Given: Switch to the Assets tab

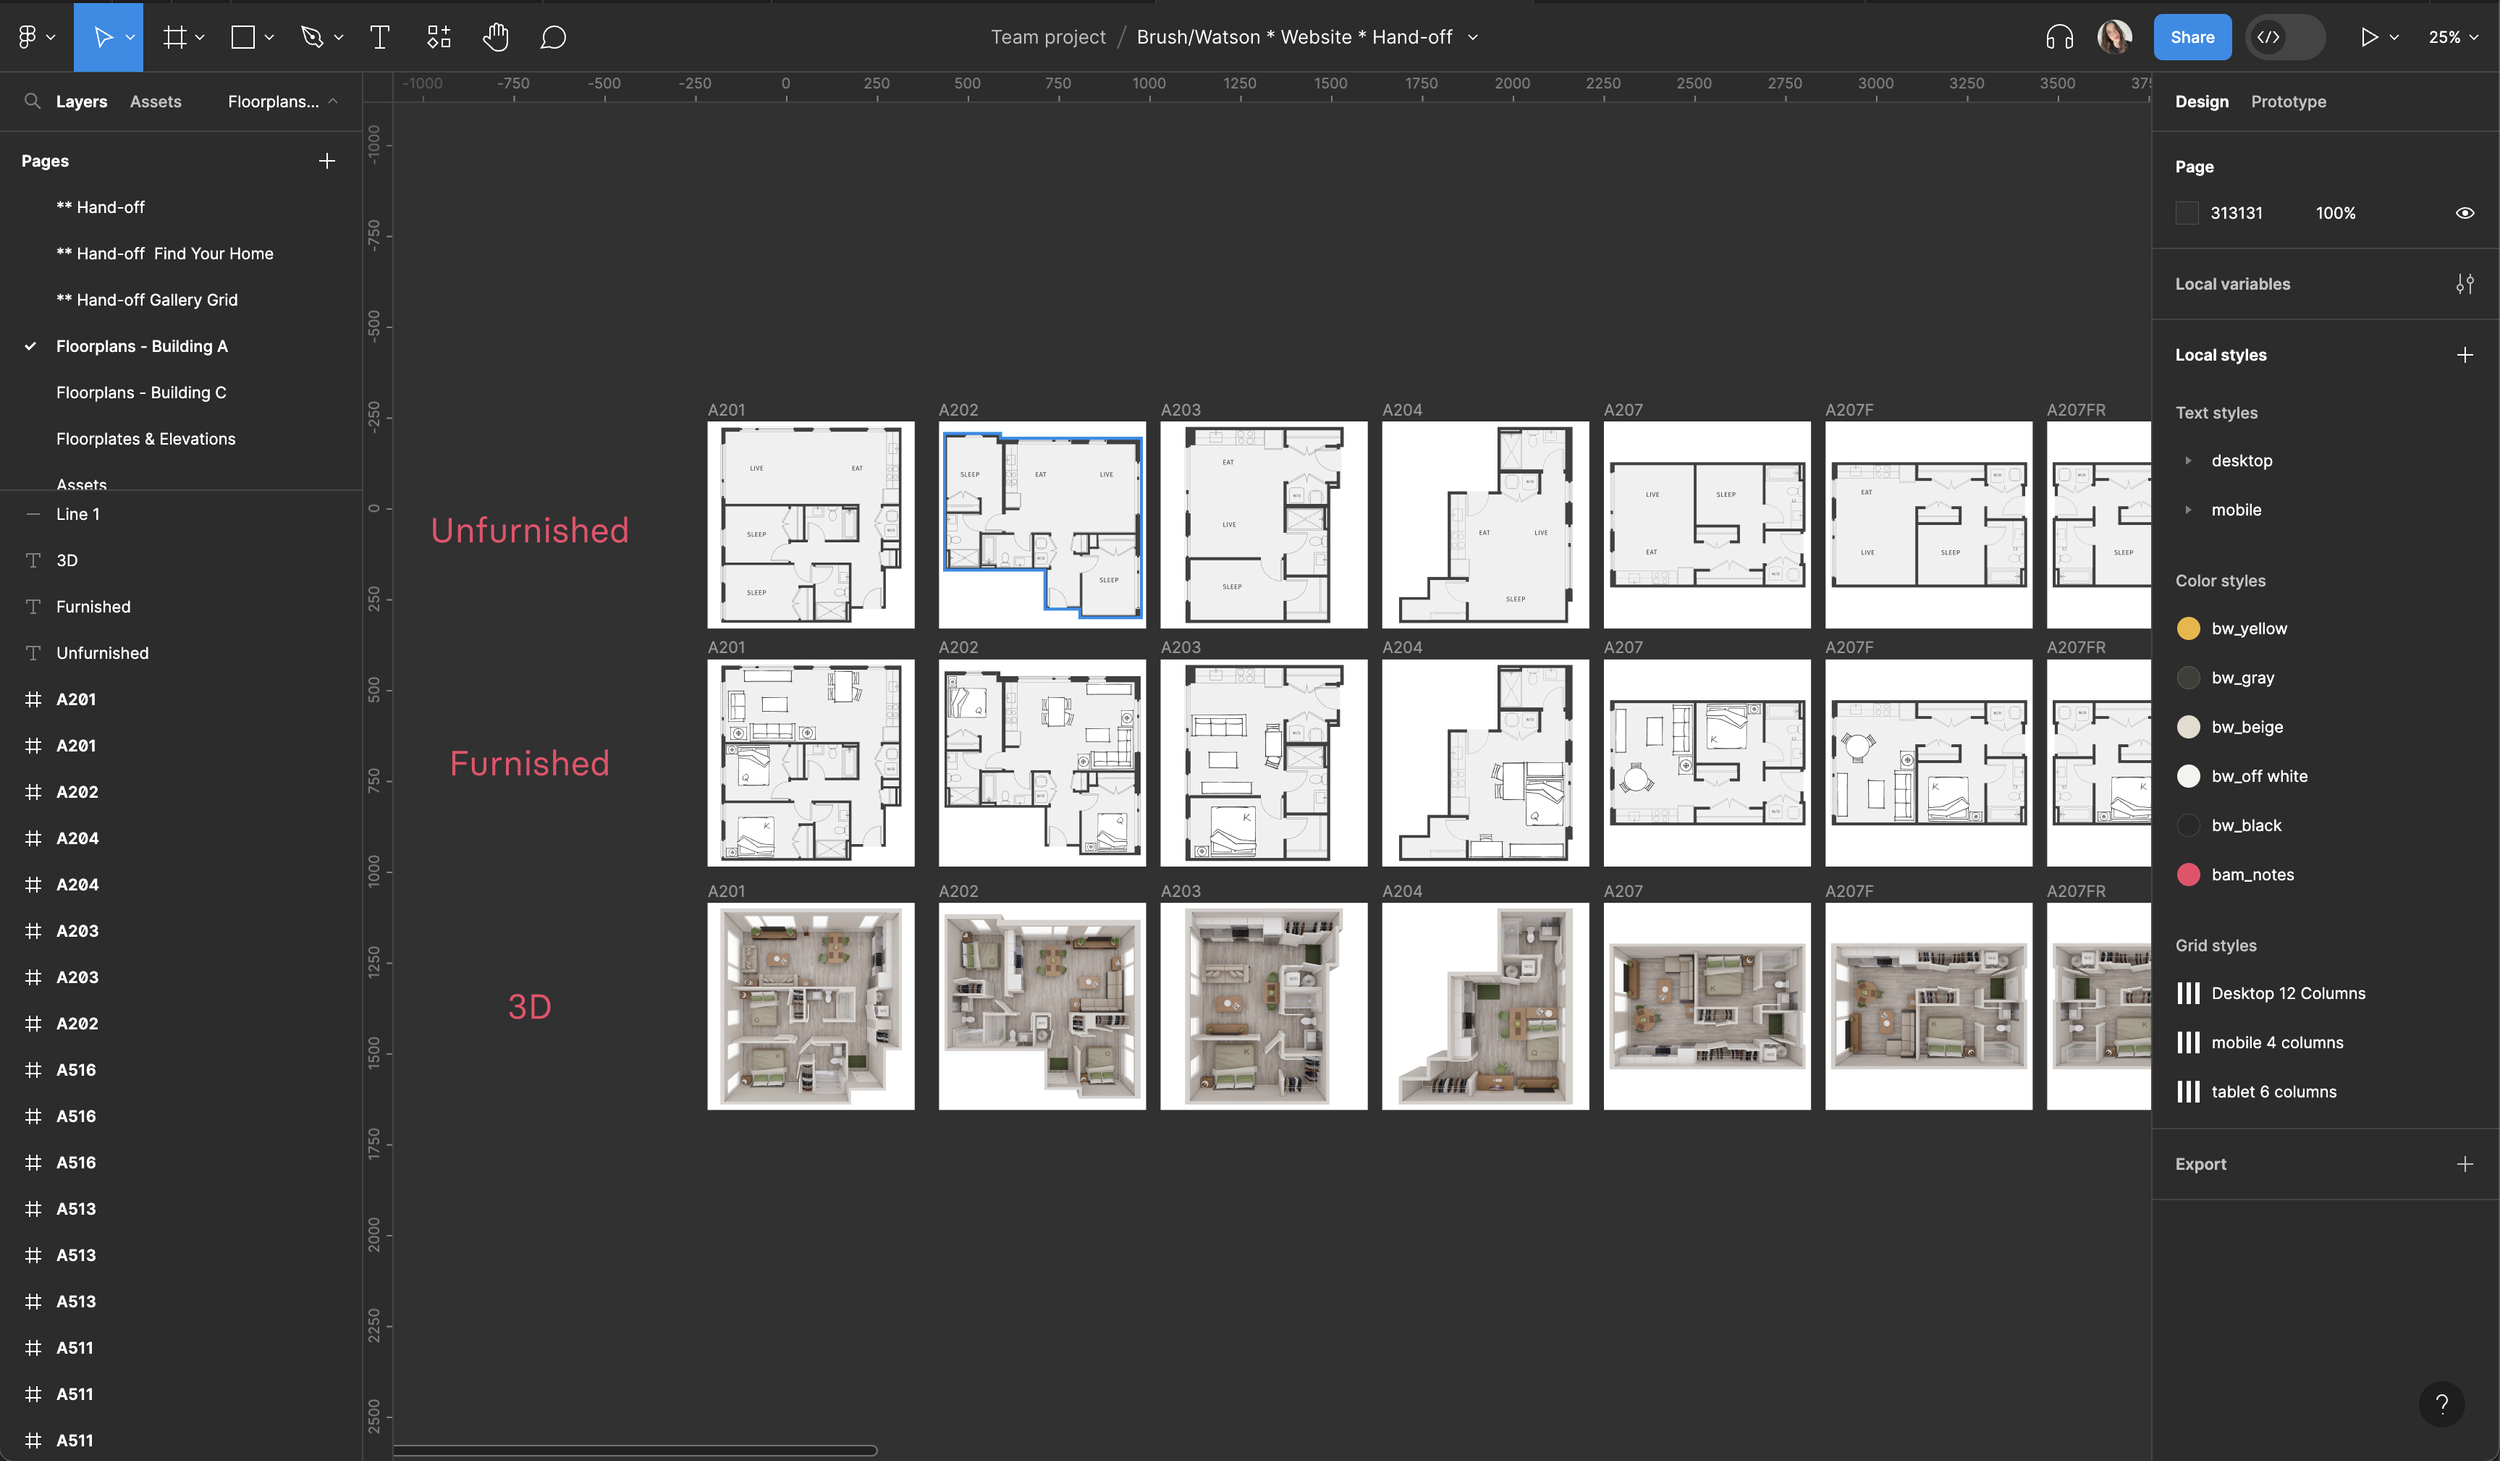Looking at the screenshot, I should 155,102.
